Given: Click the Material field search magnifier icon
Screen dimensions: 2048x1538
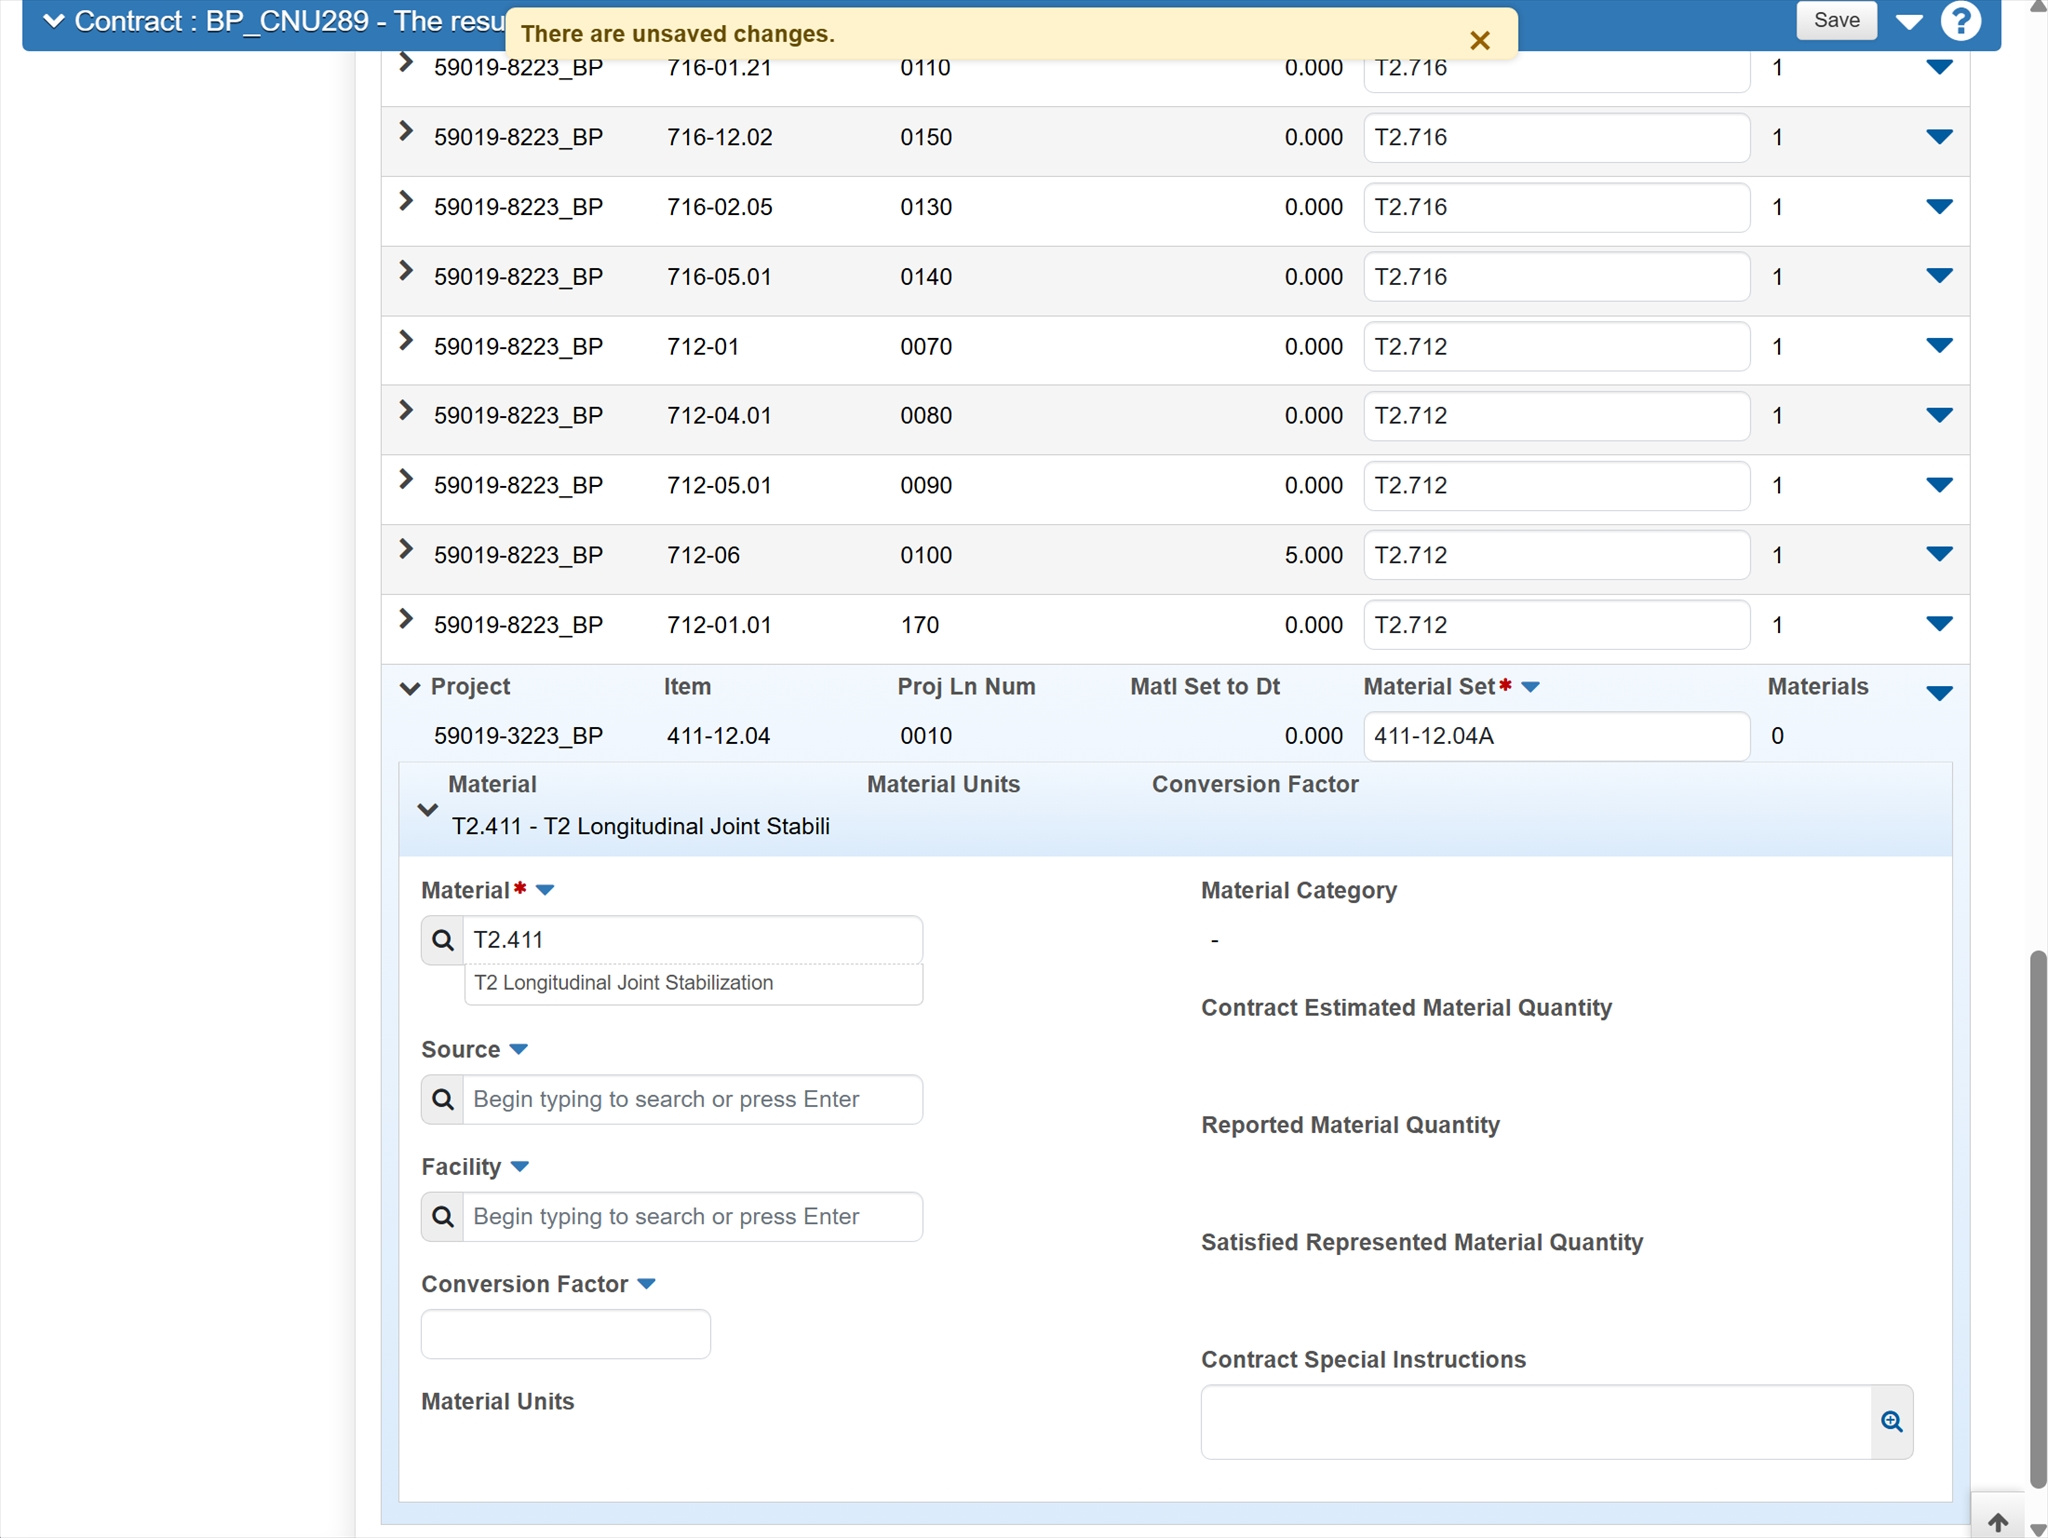Looking at the screenshot, I should tap(443, 940).
